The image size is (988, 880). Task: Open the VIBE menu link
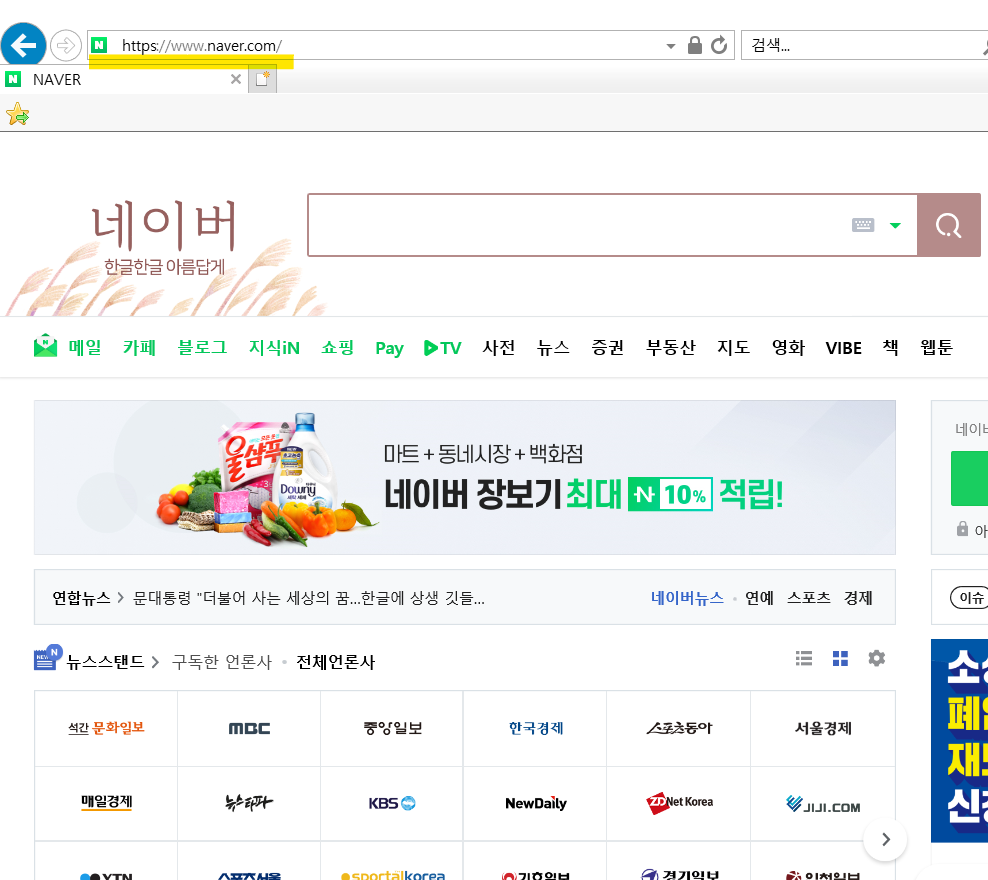pyautogui.click(x=844, y=348)
